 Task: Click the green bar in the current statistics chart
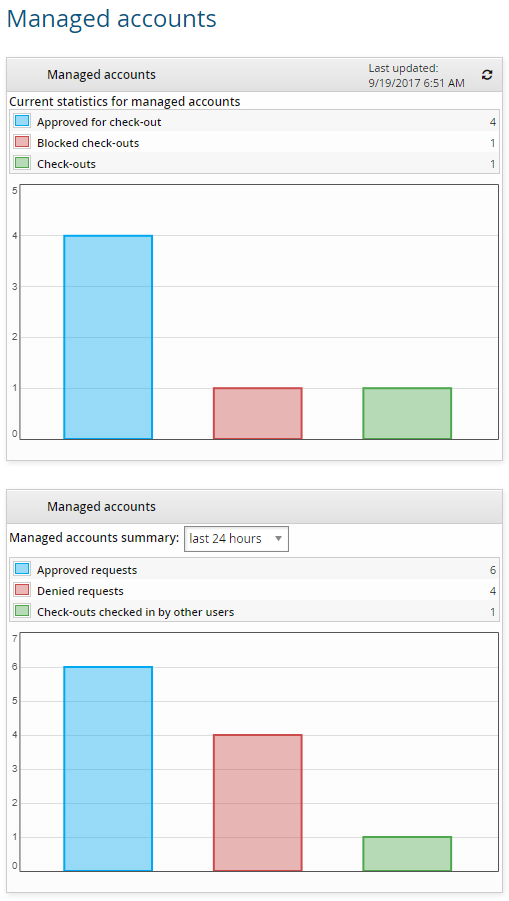coord(407,414)
